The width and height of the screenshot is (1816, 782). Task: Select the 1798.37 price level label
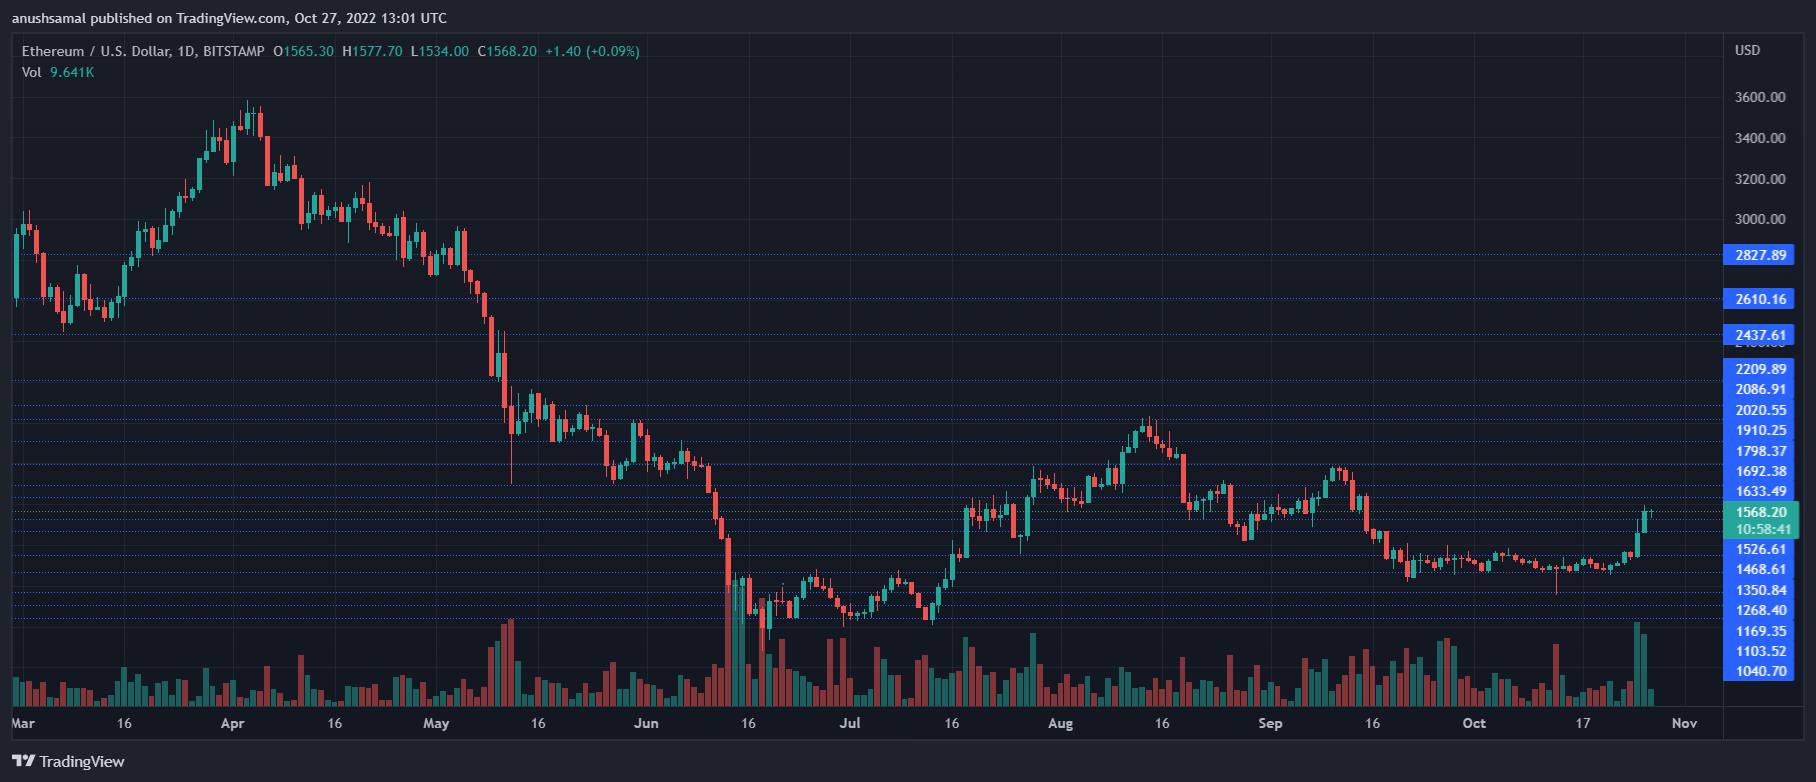pos(1760,451)
